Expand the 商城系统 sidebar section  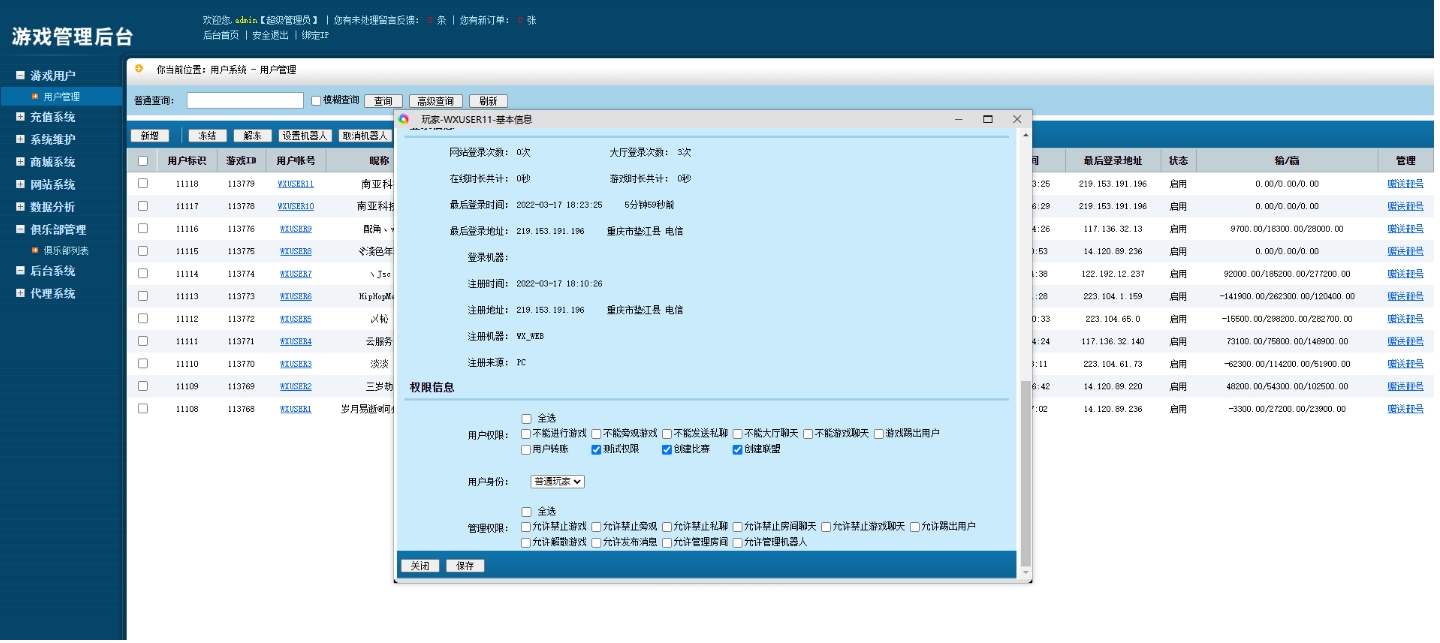(x=20, y=162)
